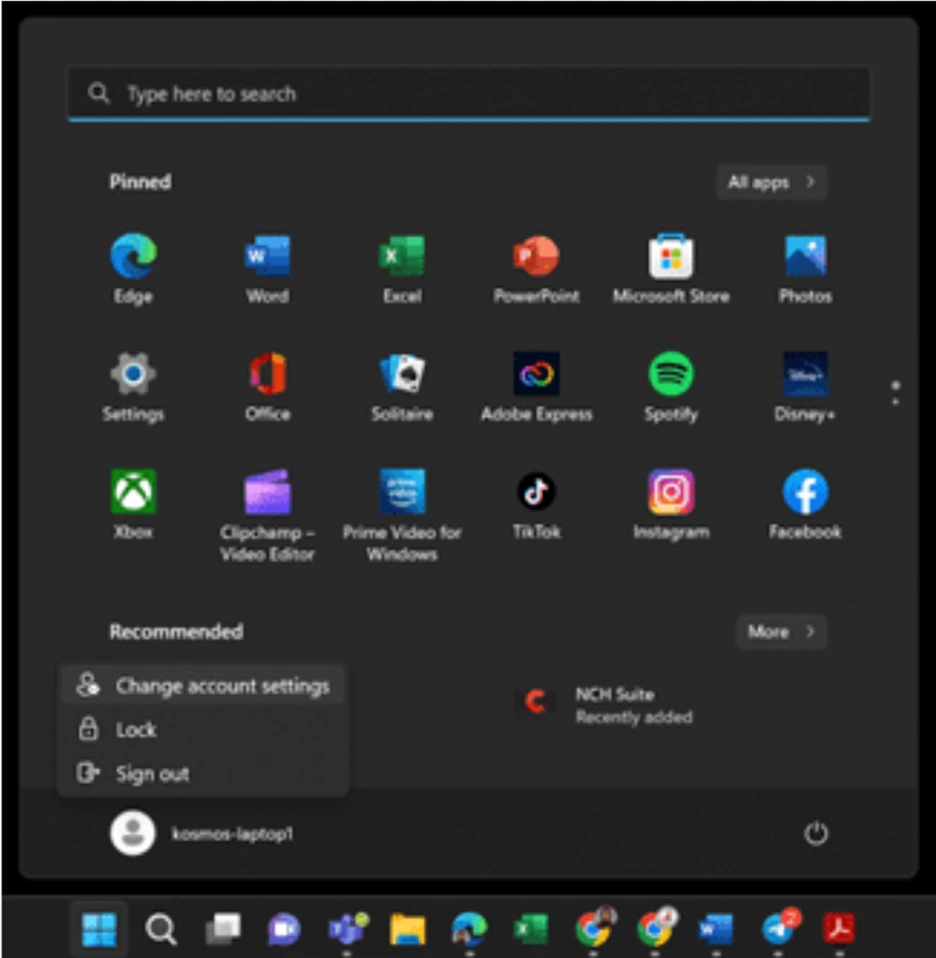
Task: Choose Lock from the account menu
Action: (203, 729)
